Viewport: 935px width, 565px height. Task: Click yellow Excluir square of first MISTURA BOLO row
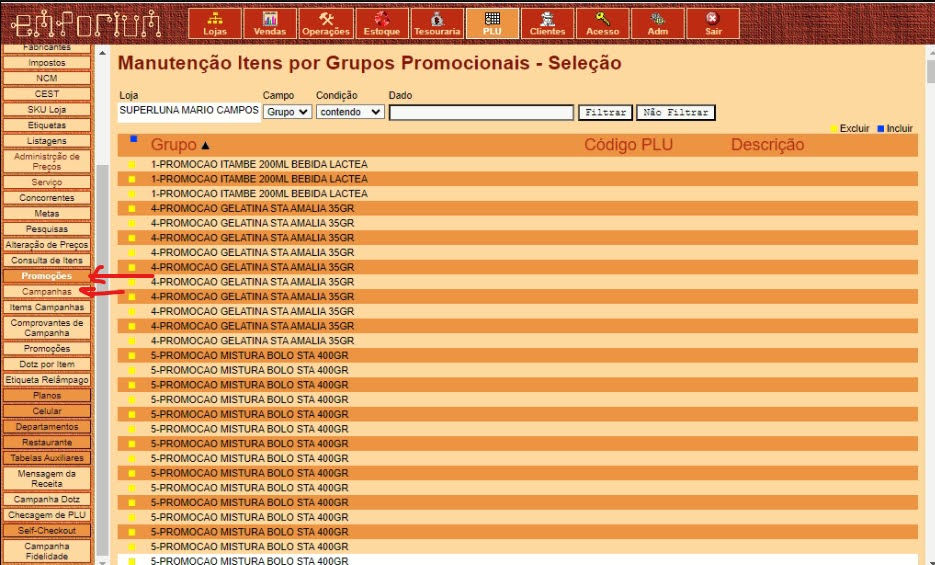132,356
